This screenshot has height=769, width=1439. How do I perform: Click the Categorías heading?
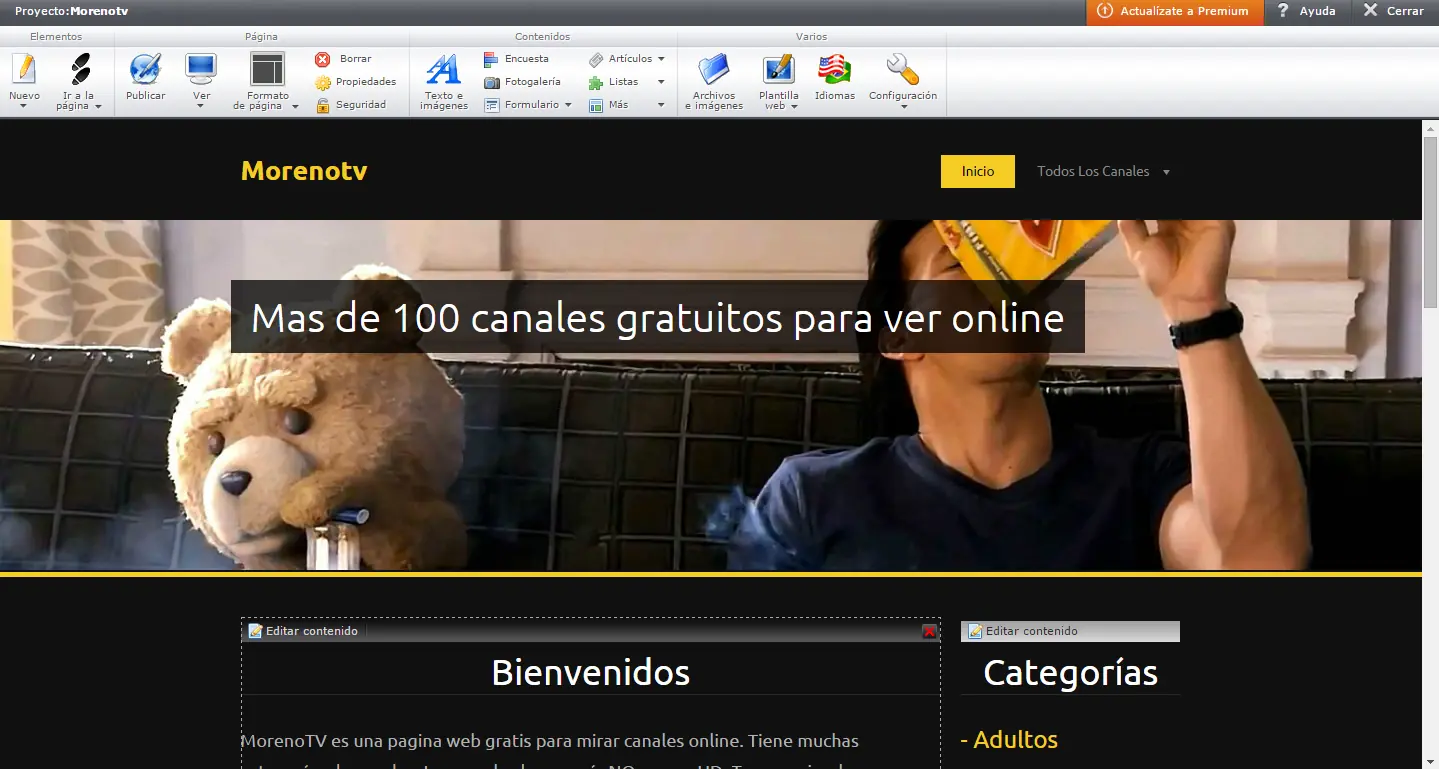tap(1070, 673)
